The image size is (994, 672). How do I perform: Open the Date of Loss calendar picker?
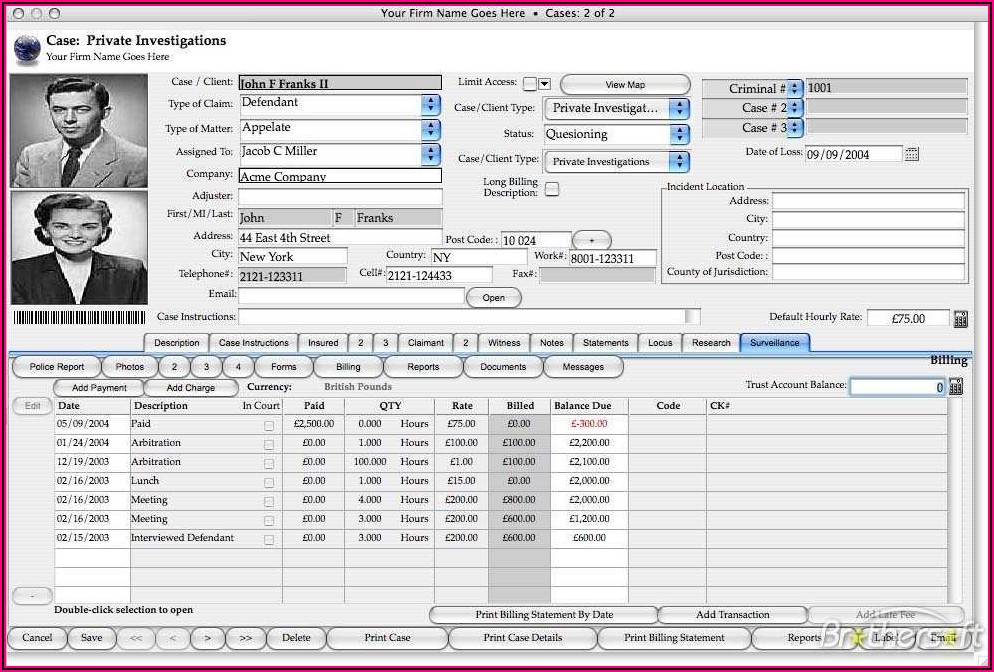[x=911, y=154]
